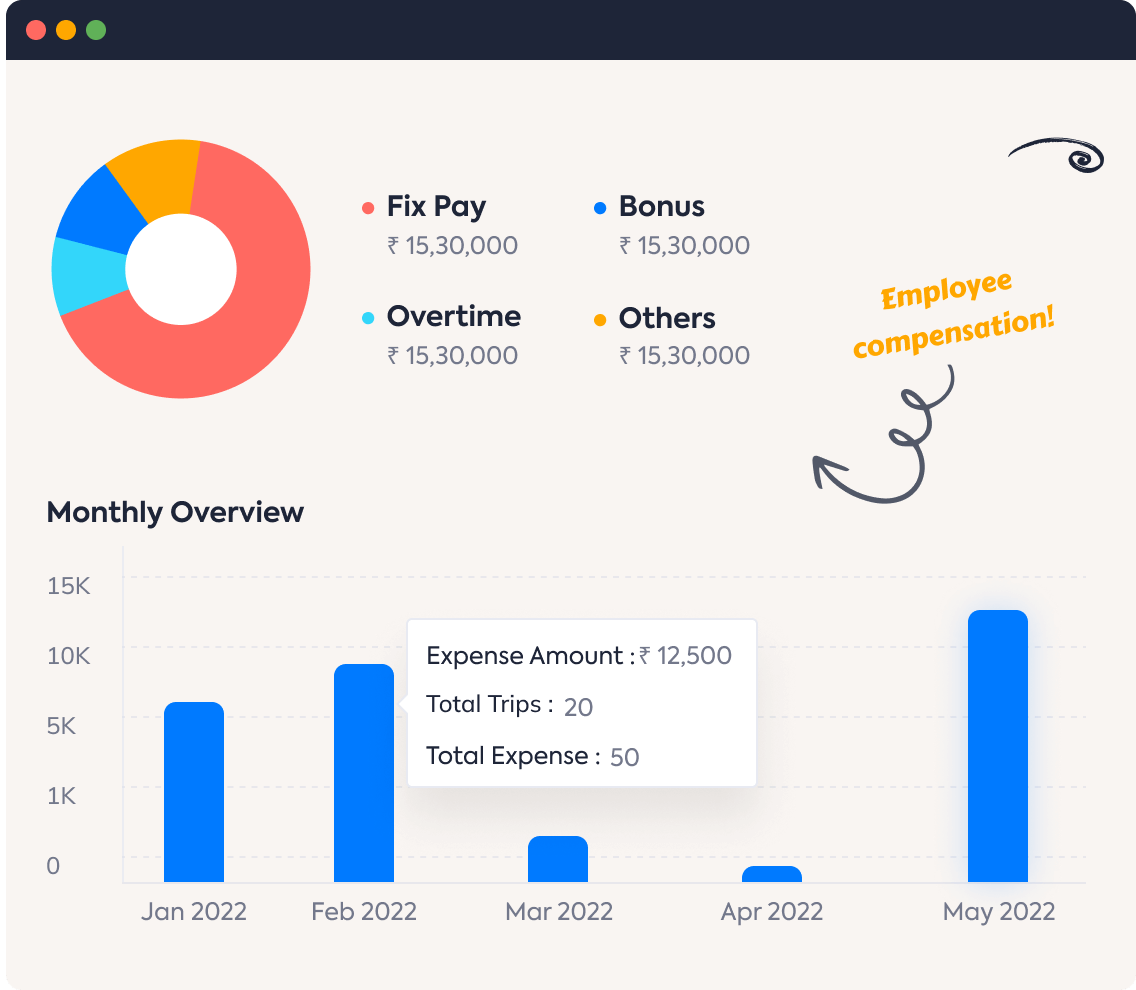Click the tallest bar for May 2022
The height and width of the screenshot is (990, 1136).
coord(998,740)
